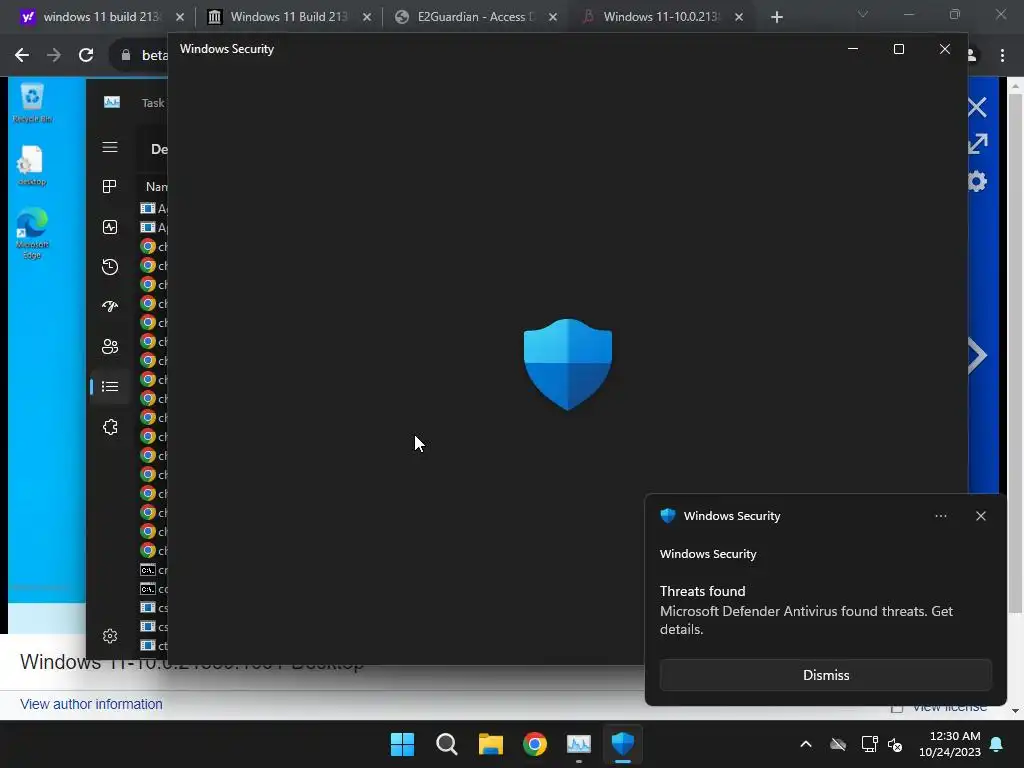Click Windows Security shield on taskbar
This screenshot has height=768, width=1024.
622,744
